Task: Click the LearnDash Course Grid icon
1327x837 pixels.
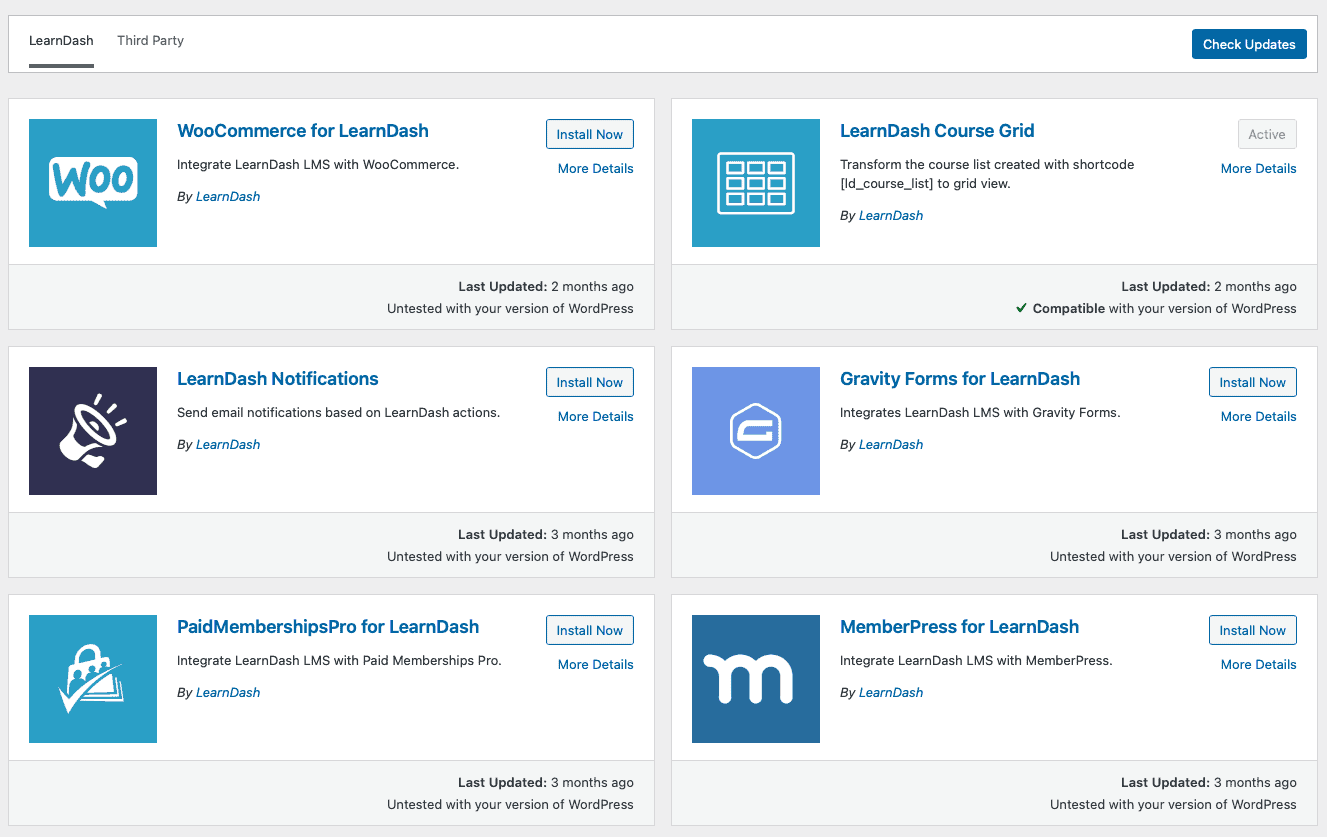Action: click(x=756, y=183)
